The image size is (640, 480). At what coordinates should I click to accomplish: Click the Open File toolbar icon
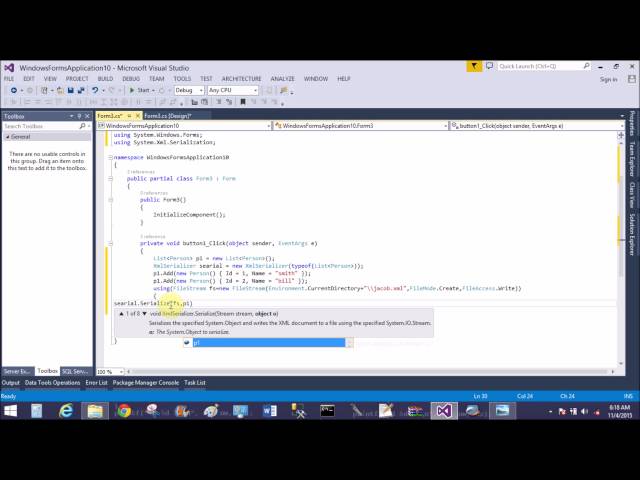click(60, 90)
